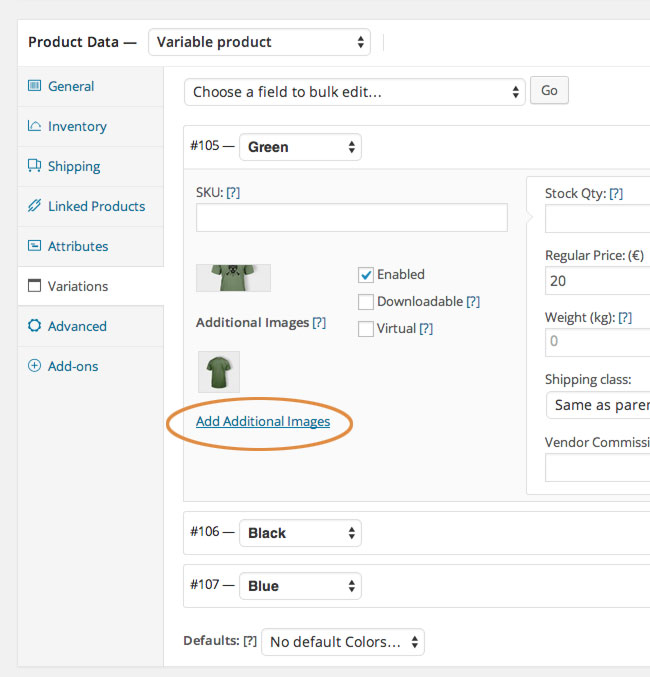Enable the Virtual checkbox
Viewport: 650px width, 677px height.
coord(366,329)
